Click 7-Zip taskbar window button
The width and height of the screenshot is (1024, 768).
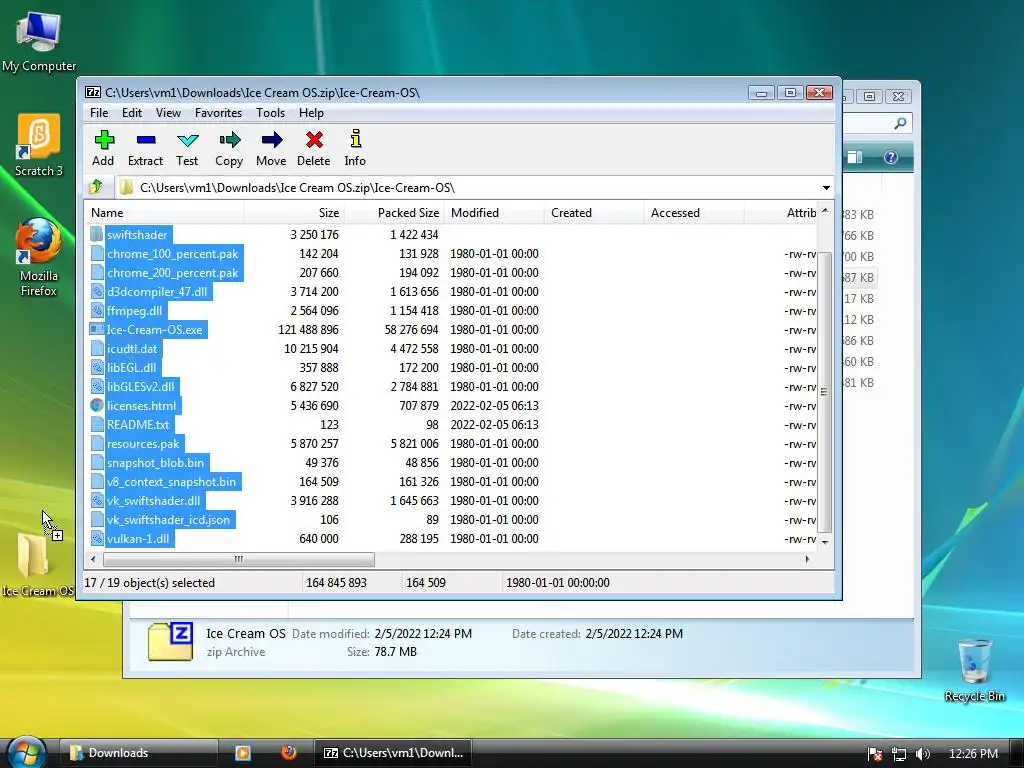(393, 753)
